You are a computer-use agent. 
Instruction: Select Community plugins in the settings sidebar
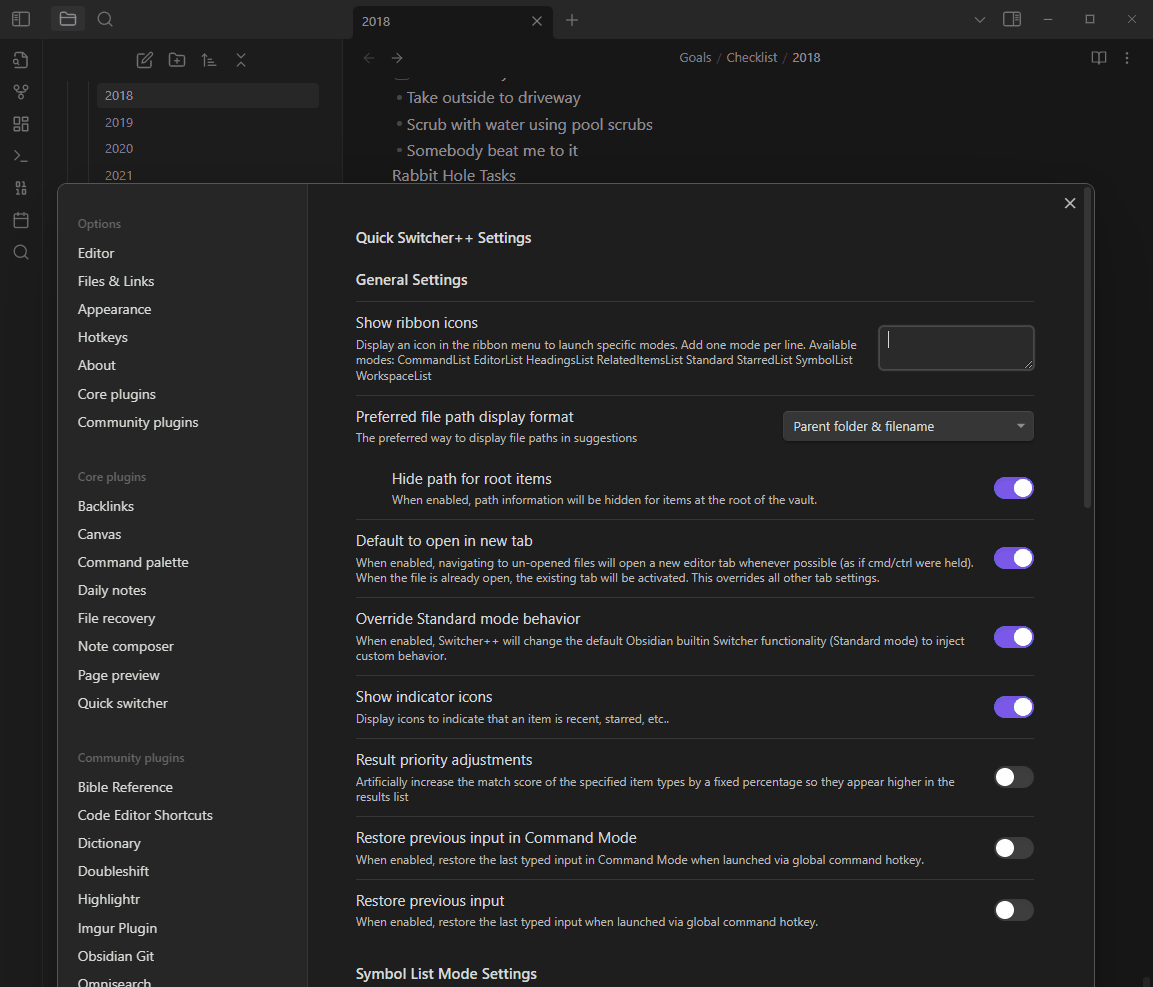[x=138, y=422]
